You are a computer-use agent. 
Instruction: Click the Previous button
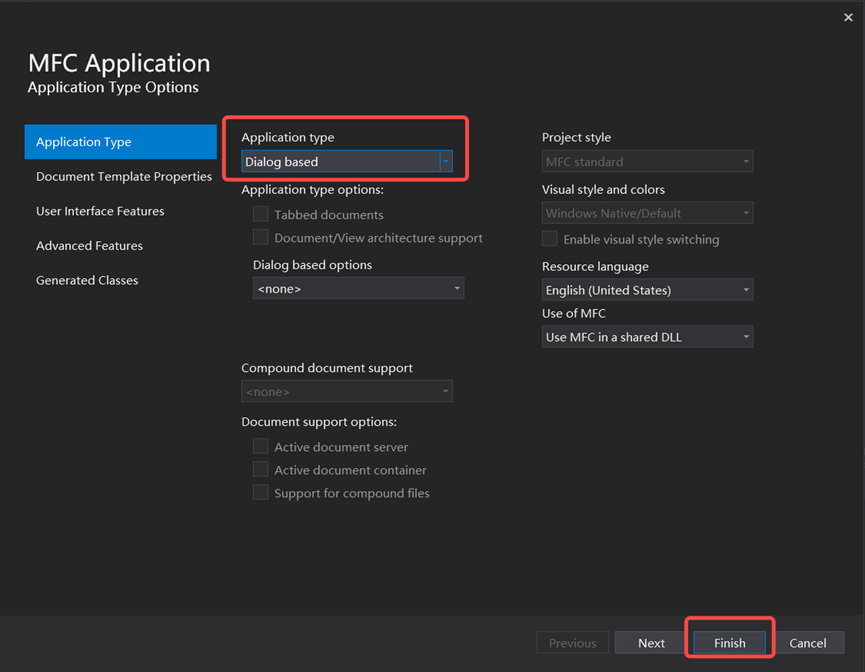tap(573, 643)
